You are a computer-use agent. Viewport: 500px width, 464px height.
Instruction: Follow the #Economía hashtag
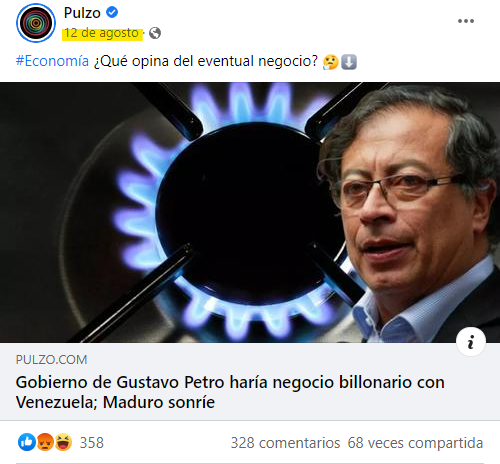pos(52,61)
